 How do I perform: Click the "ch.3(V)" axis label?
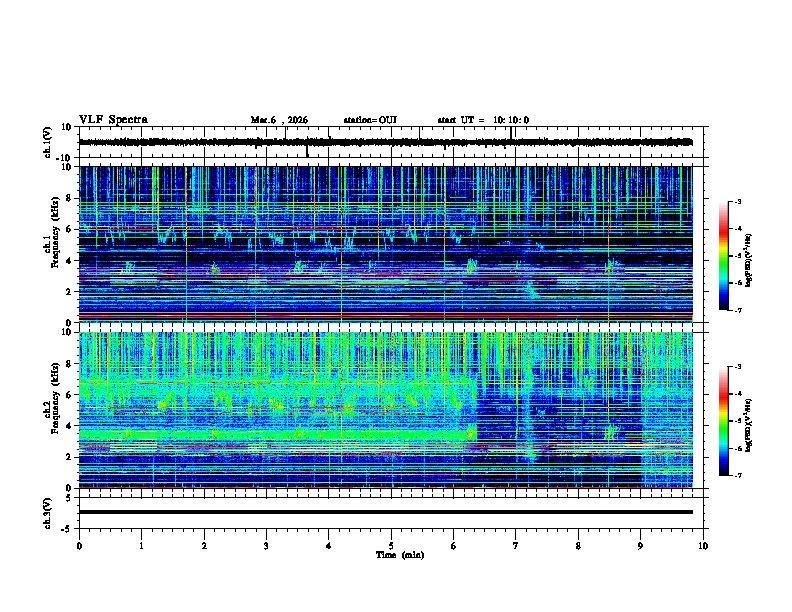click(x=48, y=513)
